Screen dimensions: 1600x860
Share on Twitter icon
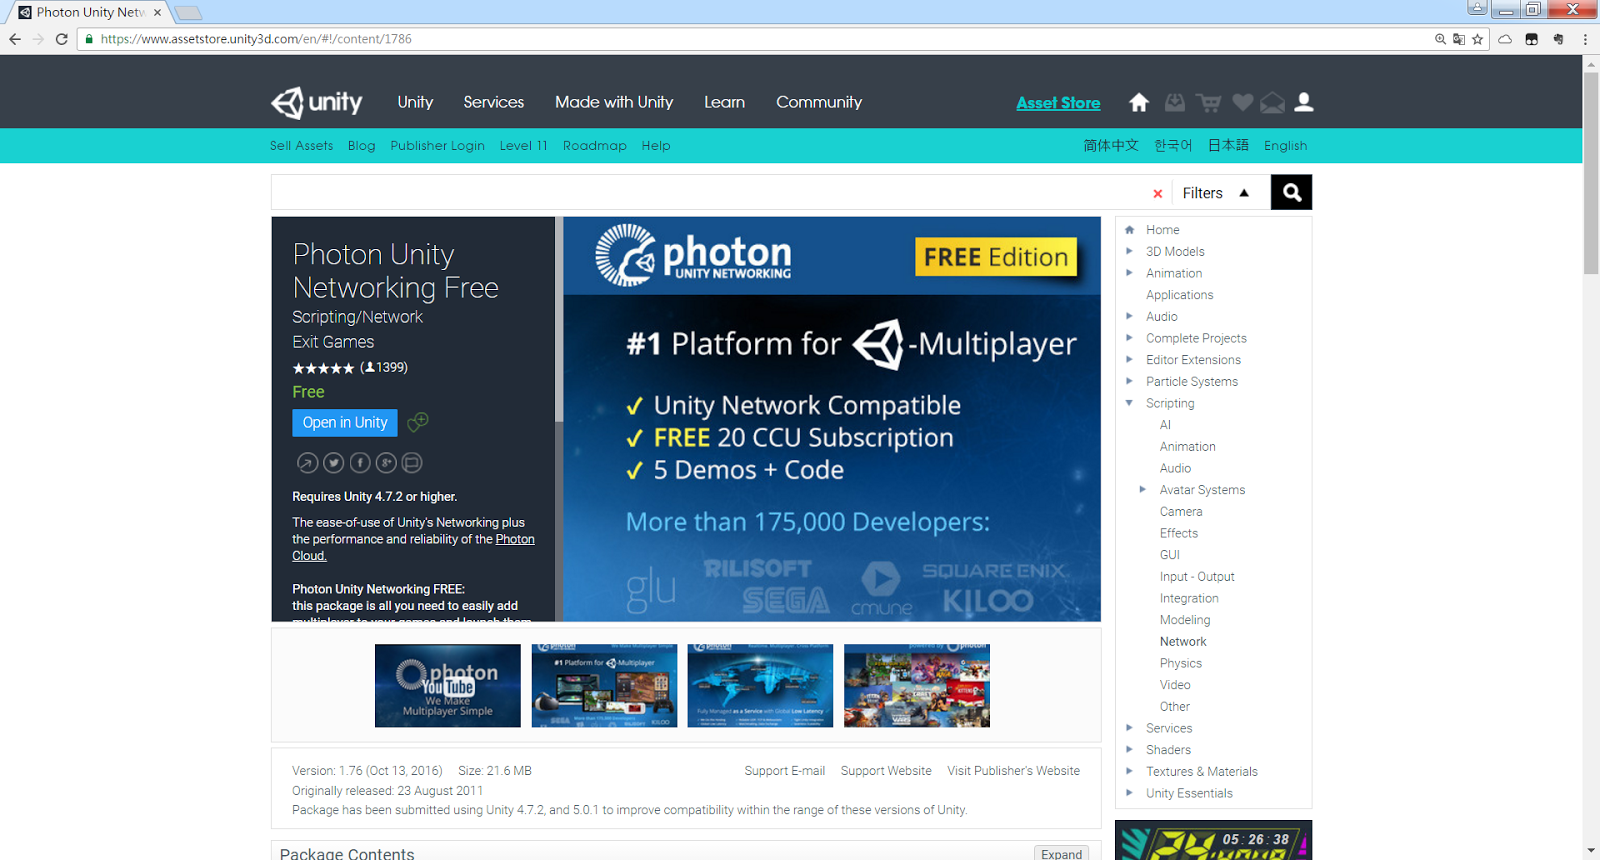coord(334,463)
